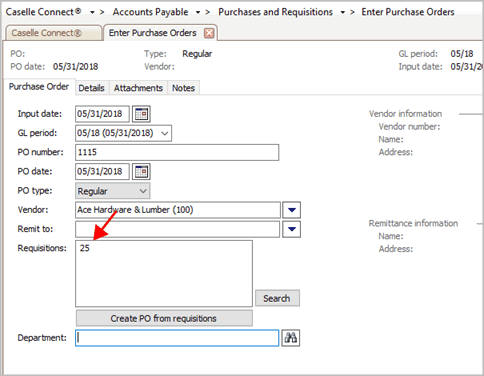The image size is (484, 376).
Task: Open calendar picker next to PO date
Action: [x=141, y=172]
